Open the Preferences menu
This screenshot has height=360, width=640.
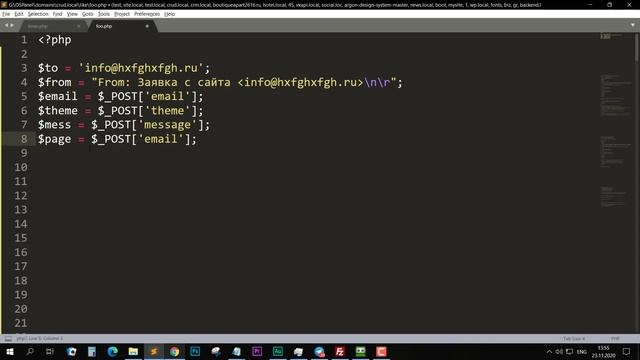tap(147, 14)
